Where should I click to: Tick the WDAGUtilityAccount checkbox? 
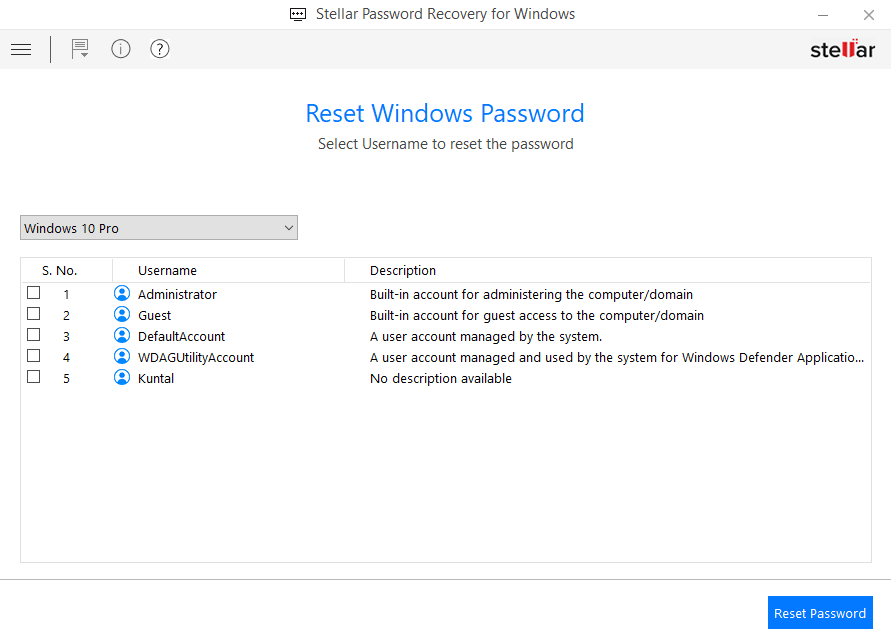[x=34, y=356]
